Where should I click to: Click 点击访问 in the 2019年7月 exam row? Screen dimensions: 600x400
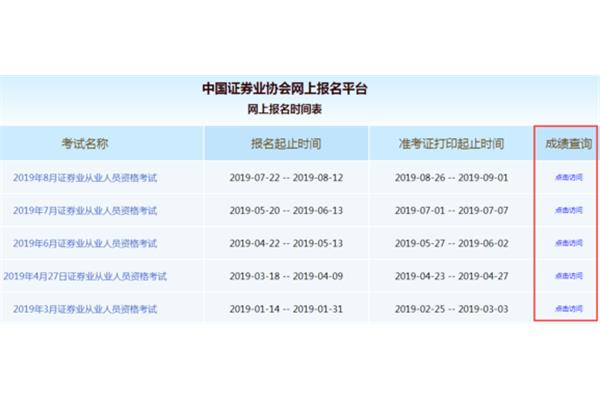(x=569, y=210)
